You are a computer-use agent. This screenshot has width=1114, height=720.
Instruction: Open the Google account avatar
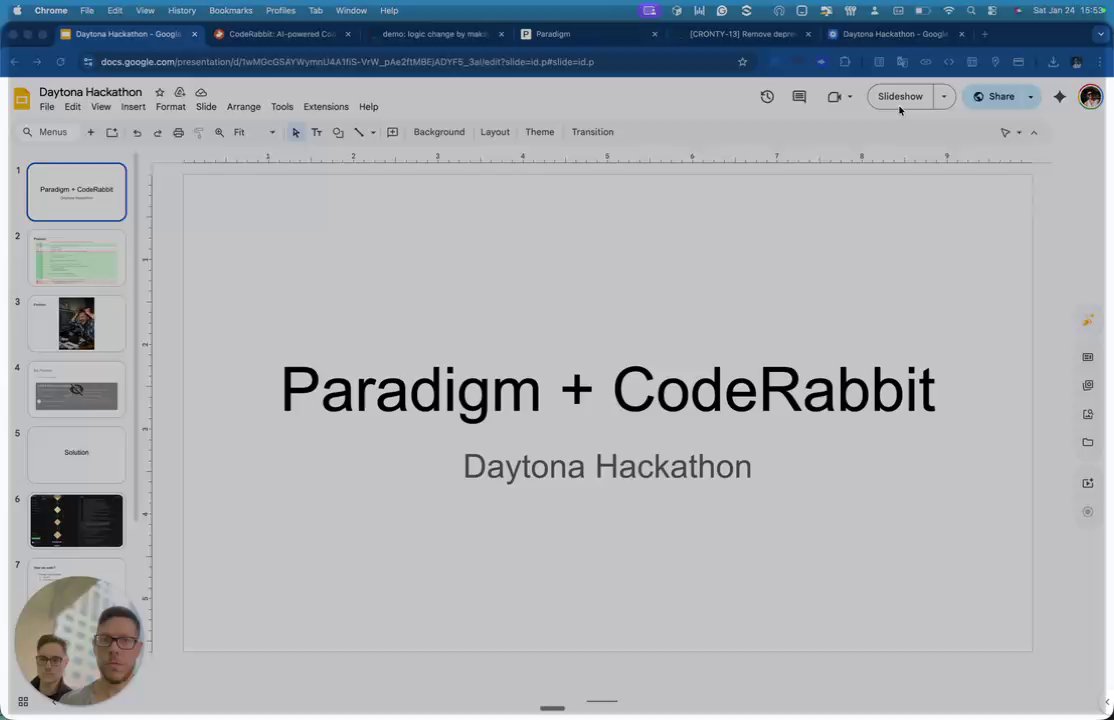pyautogui.click(x=1091, y=97)
